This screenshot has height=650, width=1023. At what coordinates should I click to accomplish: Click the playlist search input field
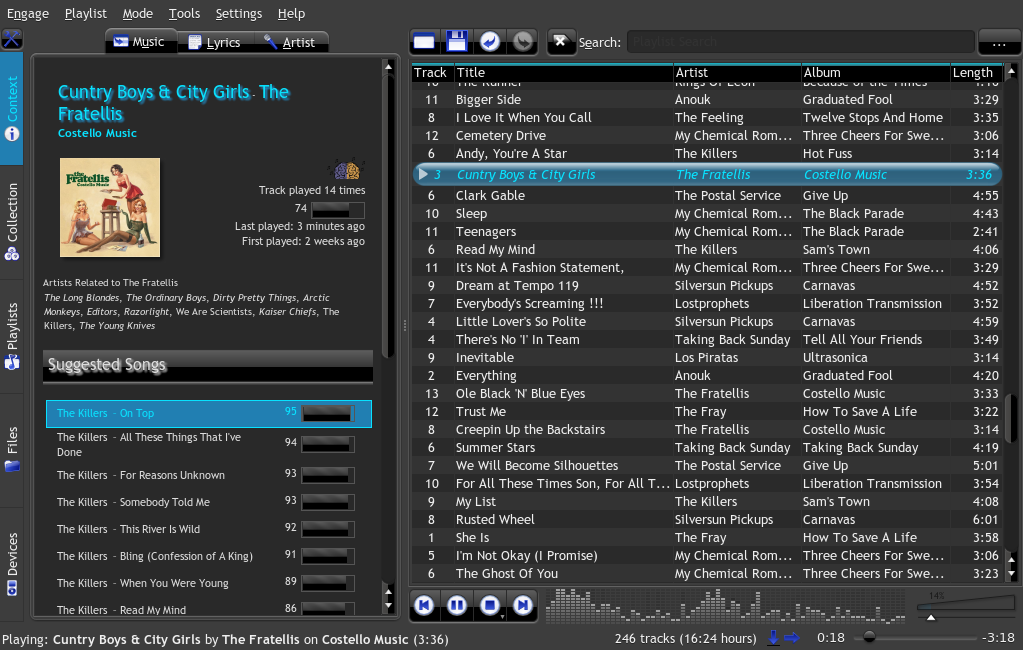(x=801, y=42)
